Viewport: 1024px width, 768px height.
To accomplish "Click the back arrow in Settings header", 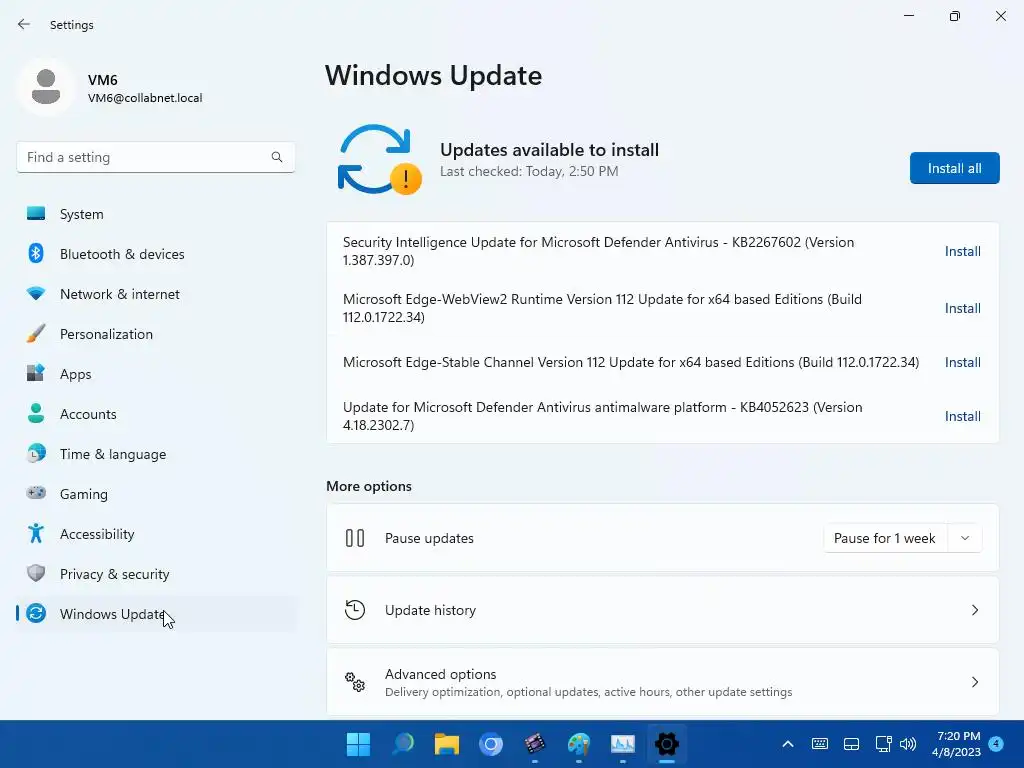I will [x=24, y=24].
